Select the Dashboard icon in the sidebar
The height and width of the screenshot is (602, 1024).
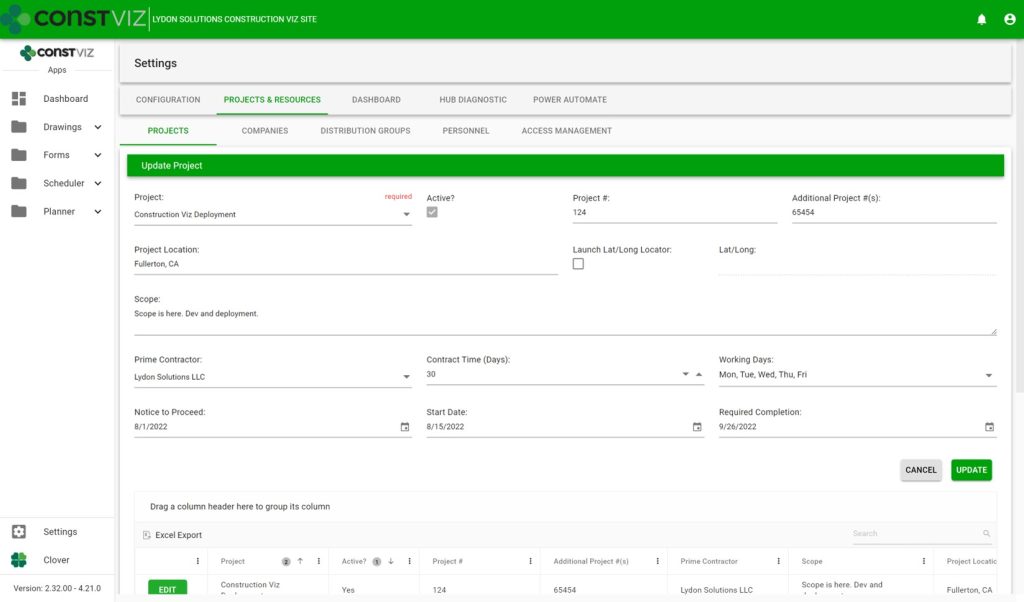pyautogui.click(x=18, y=98)
